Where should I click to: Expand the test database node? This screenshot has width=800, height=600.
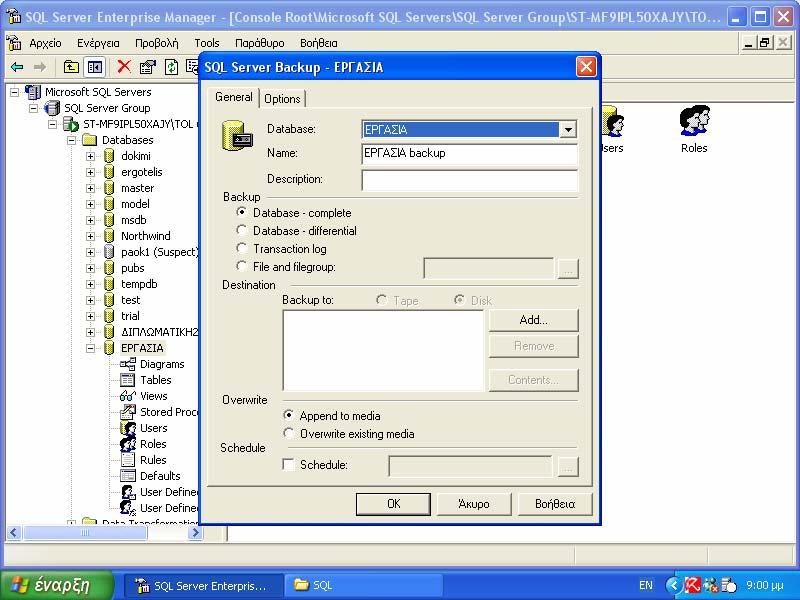tap(90, 300)
